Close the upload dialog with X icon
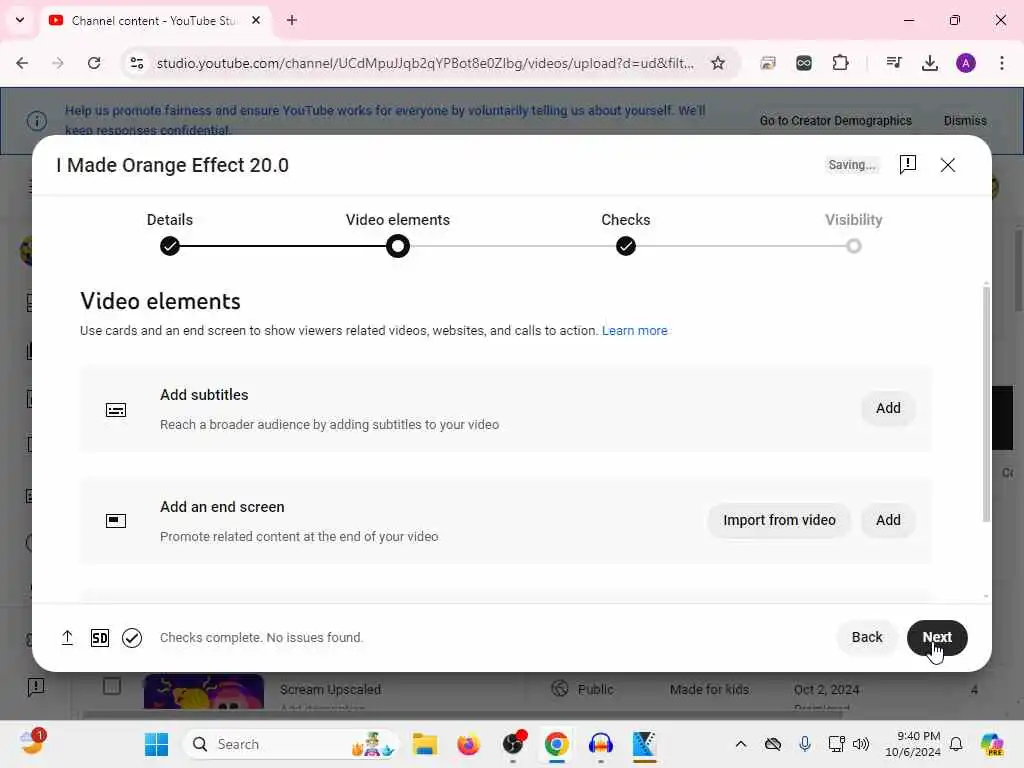Image resolution: width=1024 pixels, height=768 pixels. coord(948,165)
